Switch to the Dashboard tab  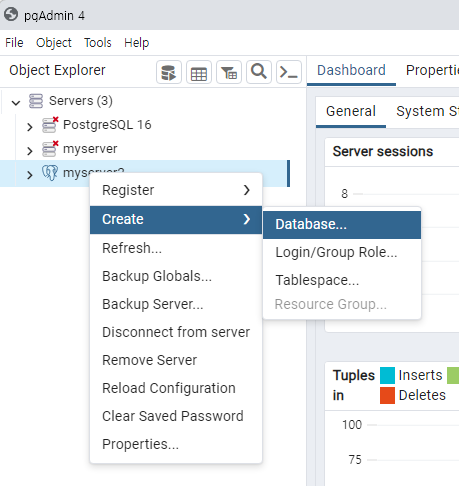pos(351,70)
